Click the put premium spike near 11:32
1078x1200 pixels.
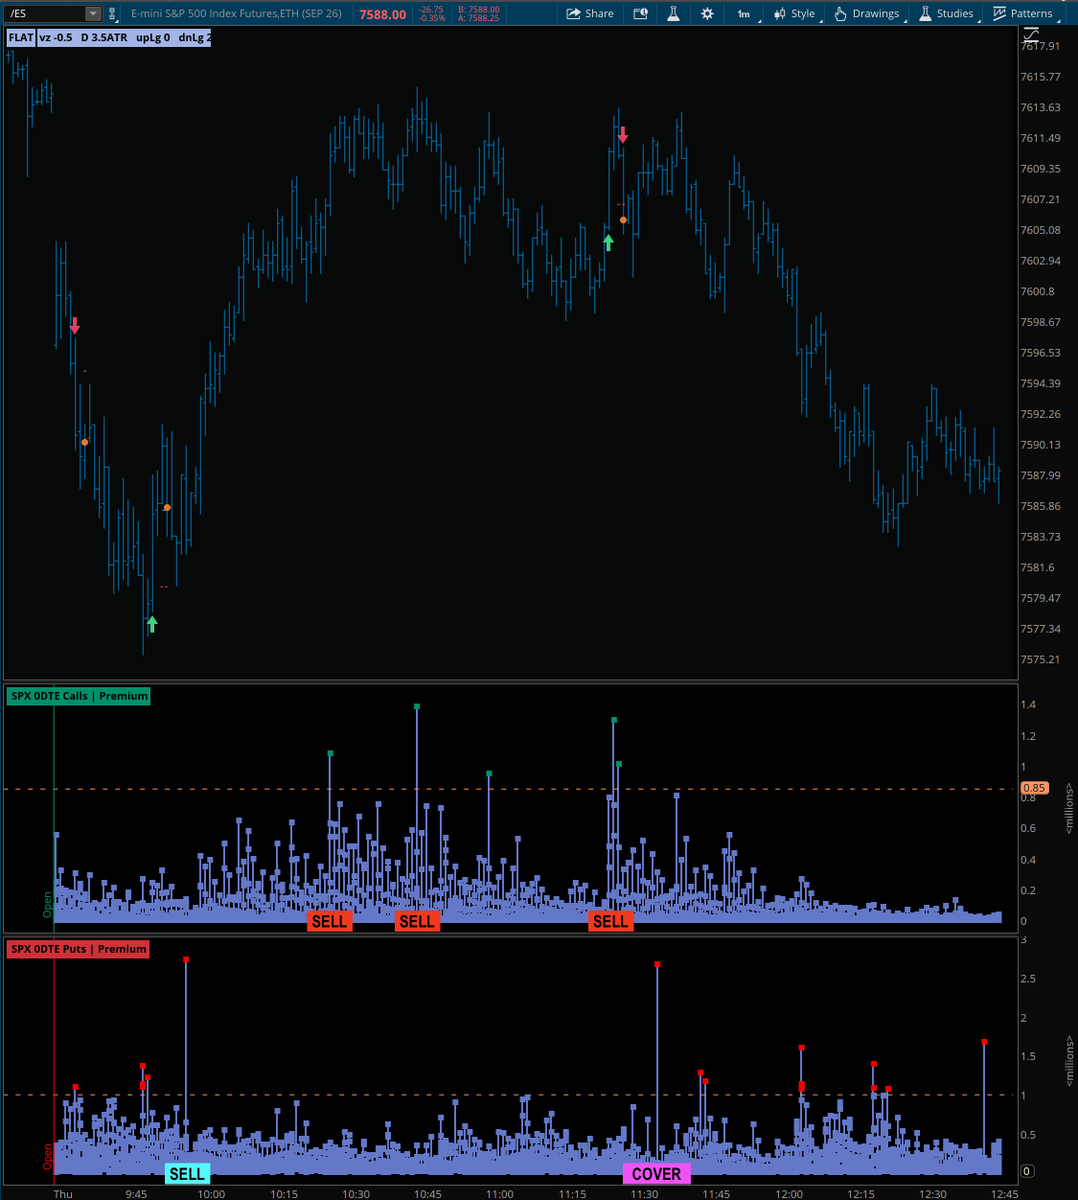(x=657, y=965)
